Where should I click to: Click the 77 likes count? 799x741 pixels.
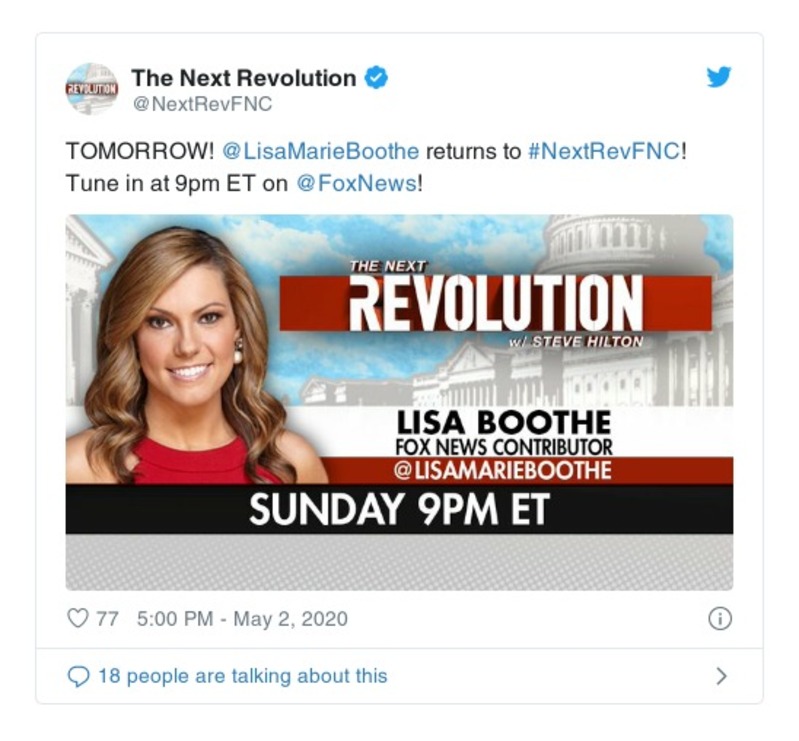(108, 619)
